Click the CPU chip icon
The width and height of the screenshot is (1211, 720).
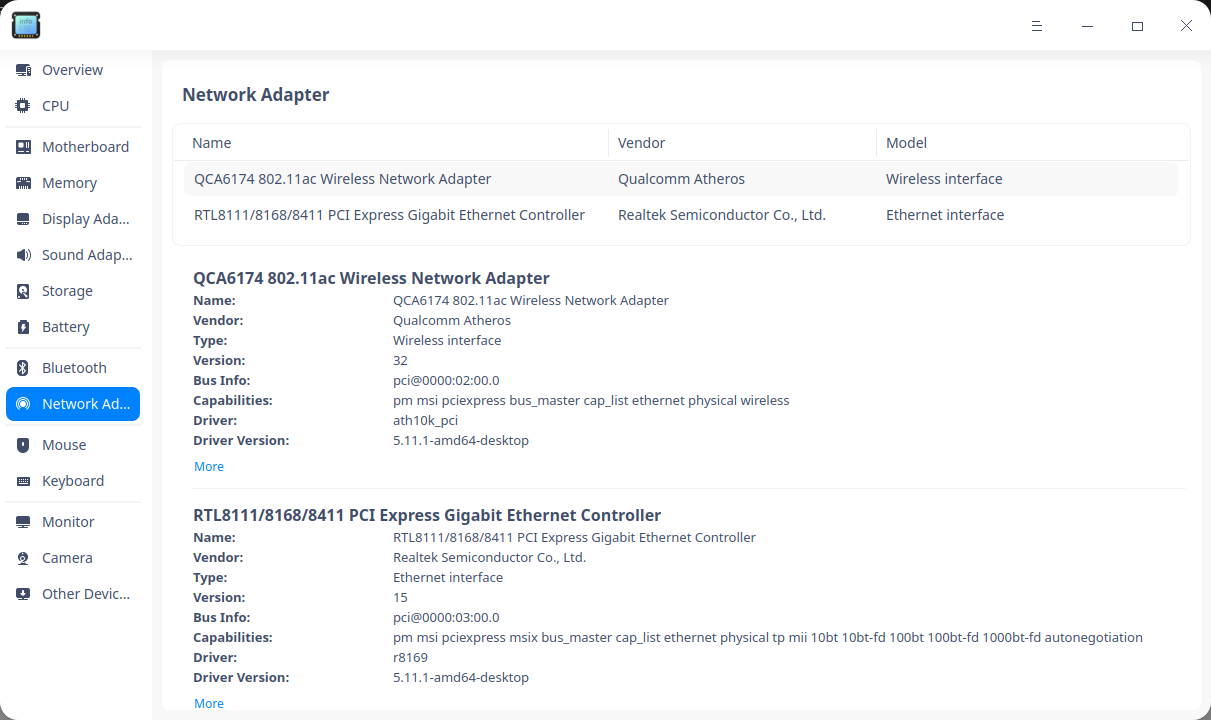[23, 106]
